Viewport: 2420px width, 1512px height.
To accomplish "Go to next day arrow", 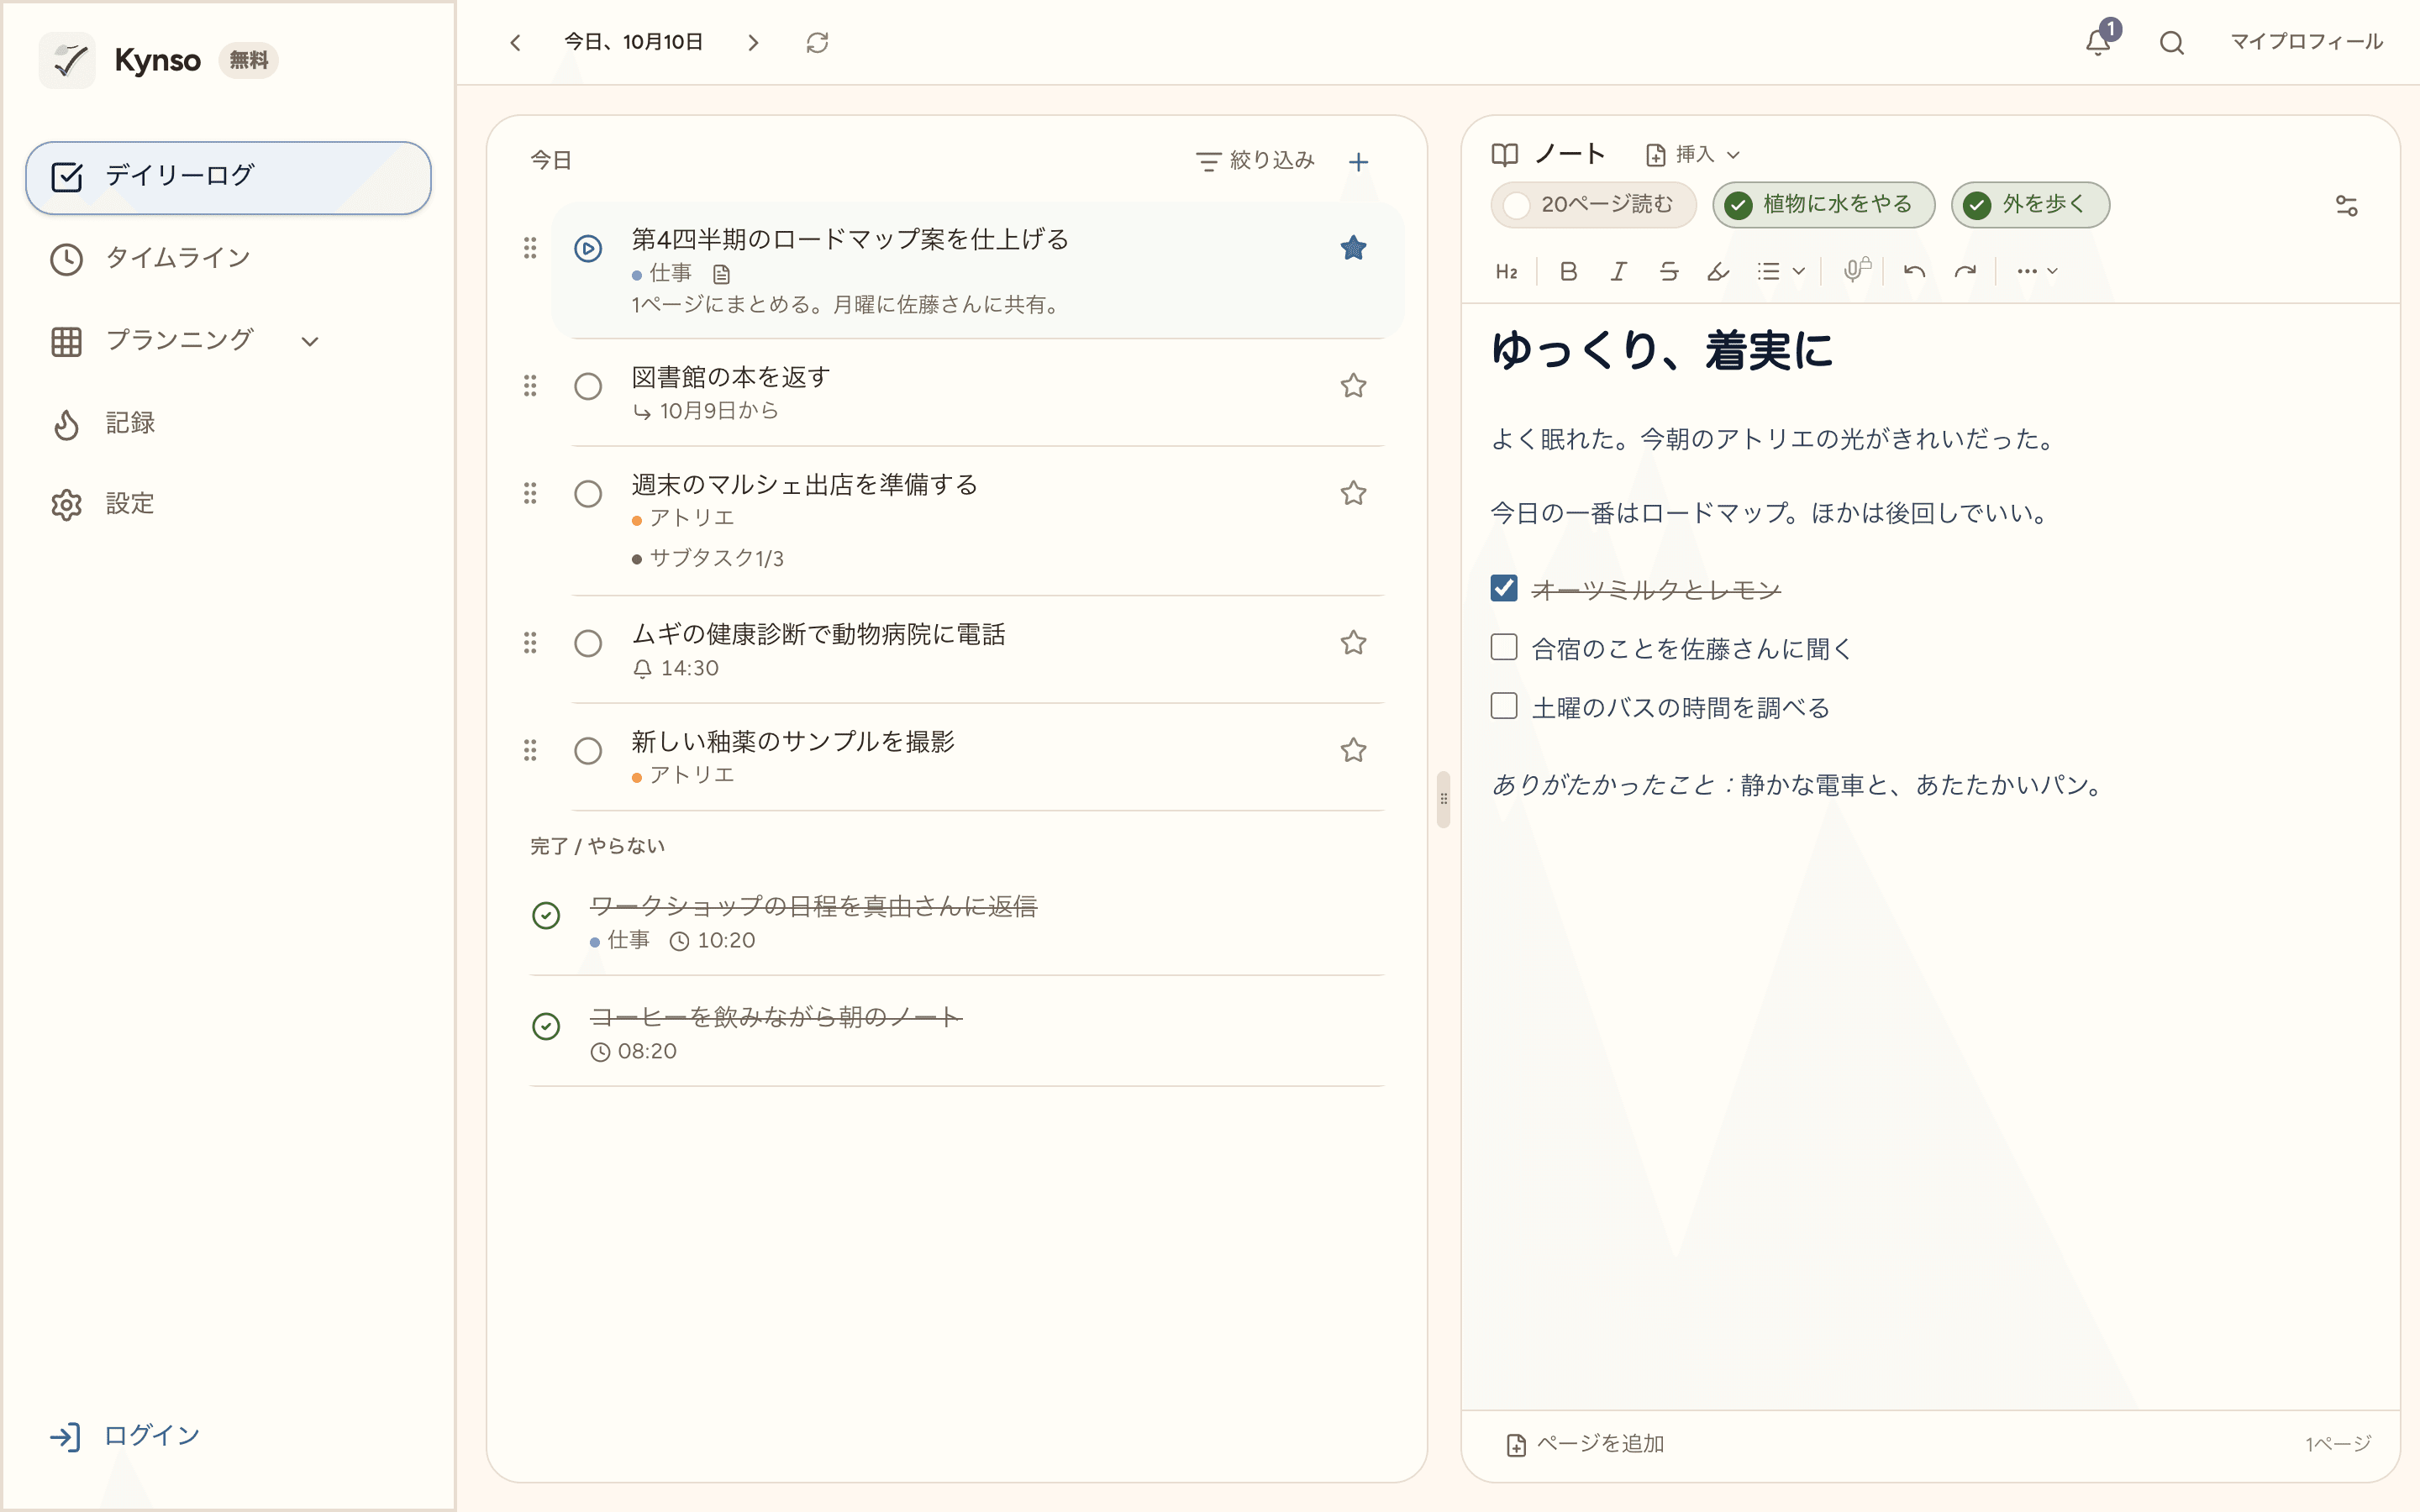I will [753, 42].
